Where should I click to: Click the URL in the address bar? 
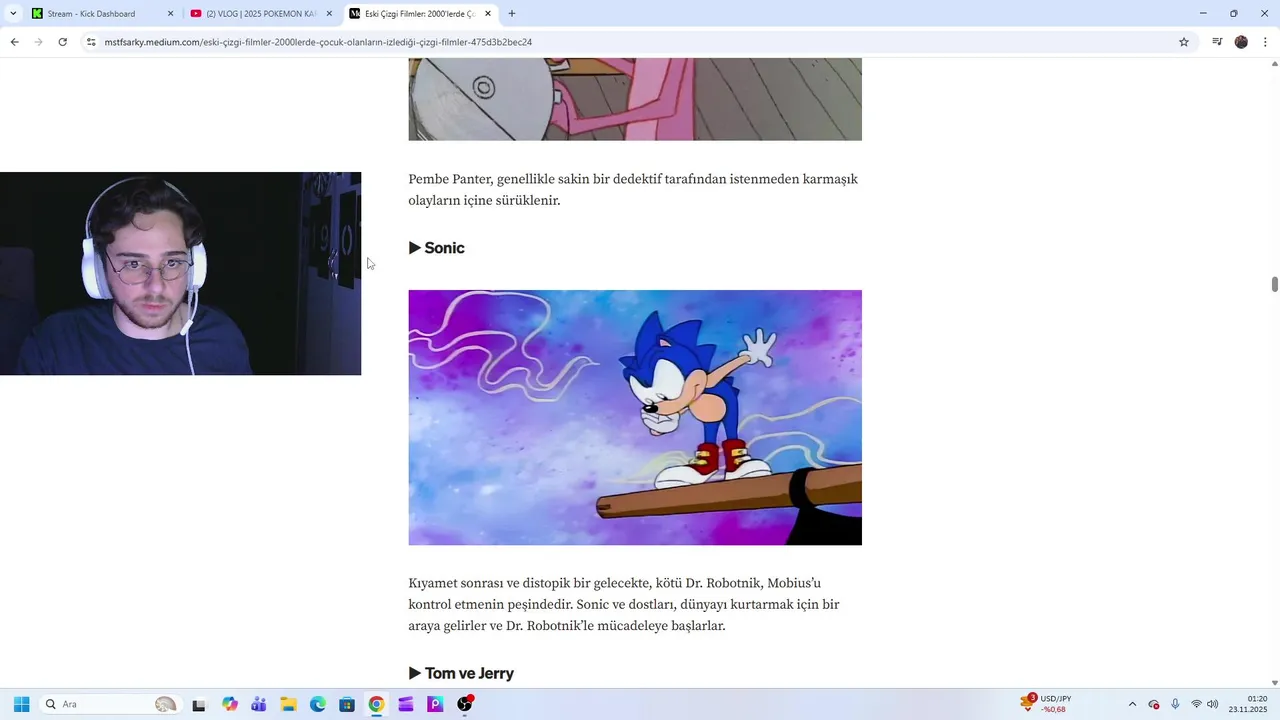pyautogui.click(x=318, y=42)
